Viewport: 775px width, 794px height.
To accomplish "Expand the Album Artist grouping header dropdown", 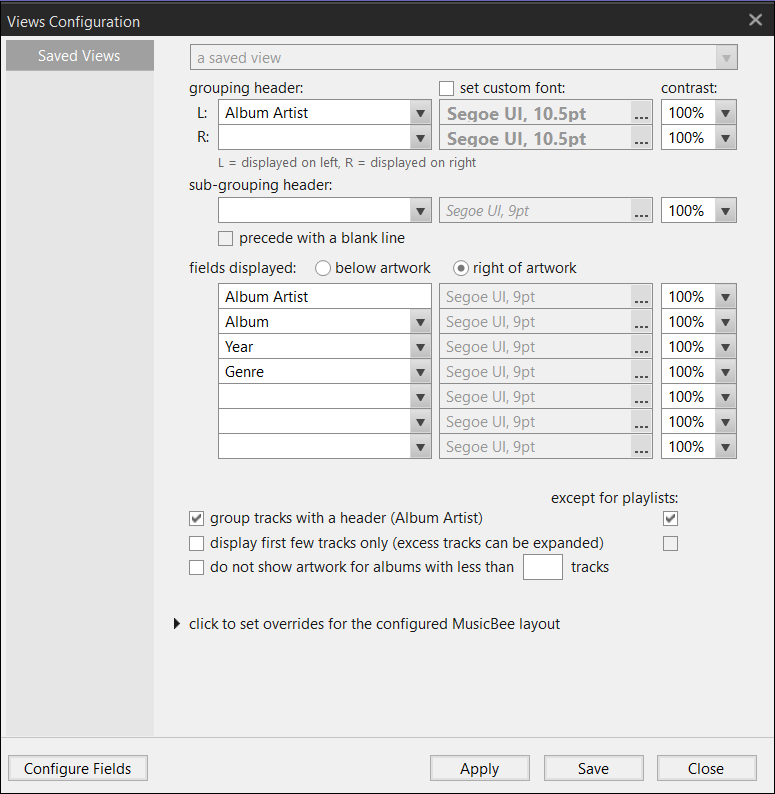I will click(x=421, y=113).
